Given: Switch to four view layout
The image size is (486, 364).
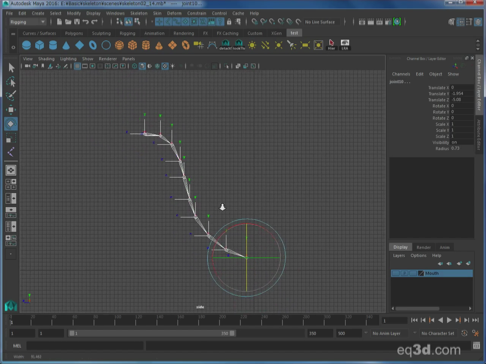Looking at the screenshot, I should (11, 184).
